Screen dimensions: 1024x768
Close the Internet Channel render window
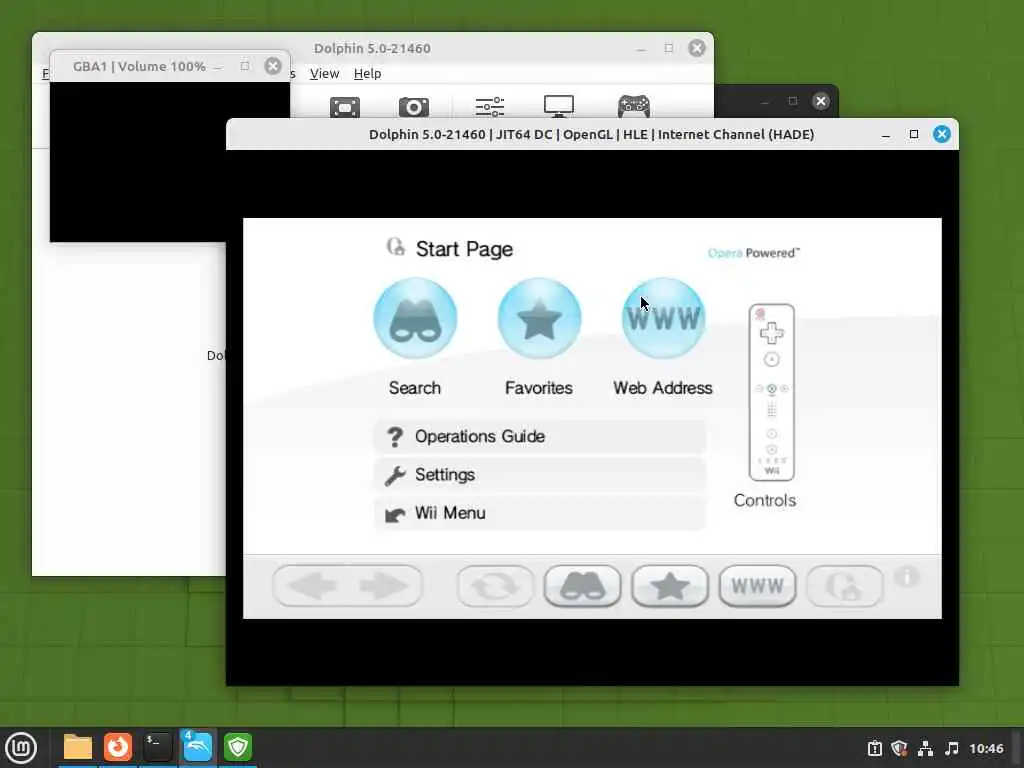click(942, 134)
